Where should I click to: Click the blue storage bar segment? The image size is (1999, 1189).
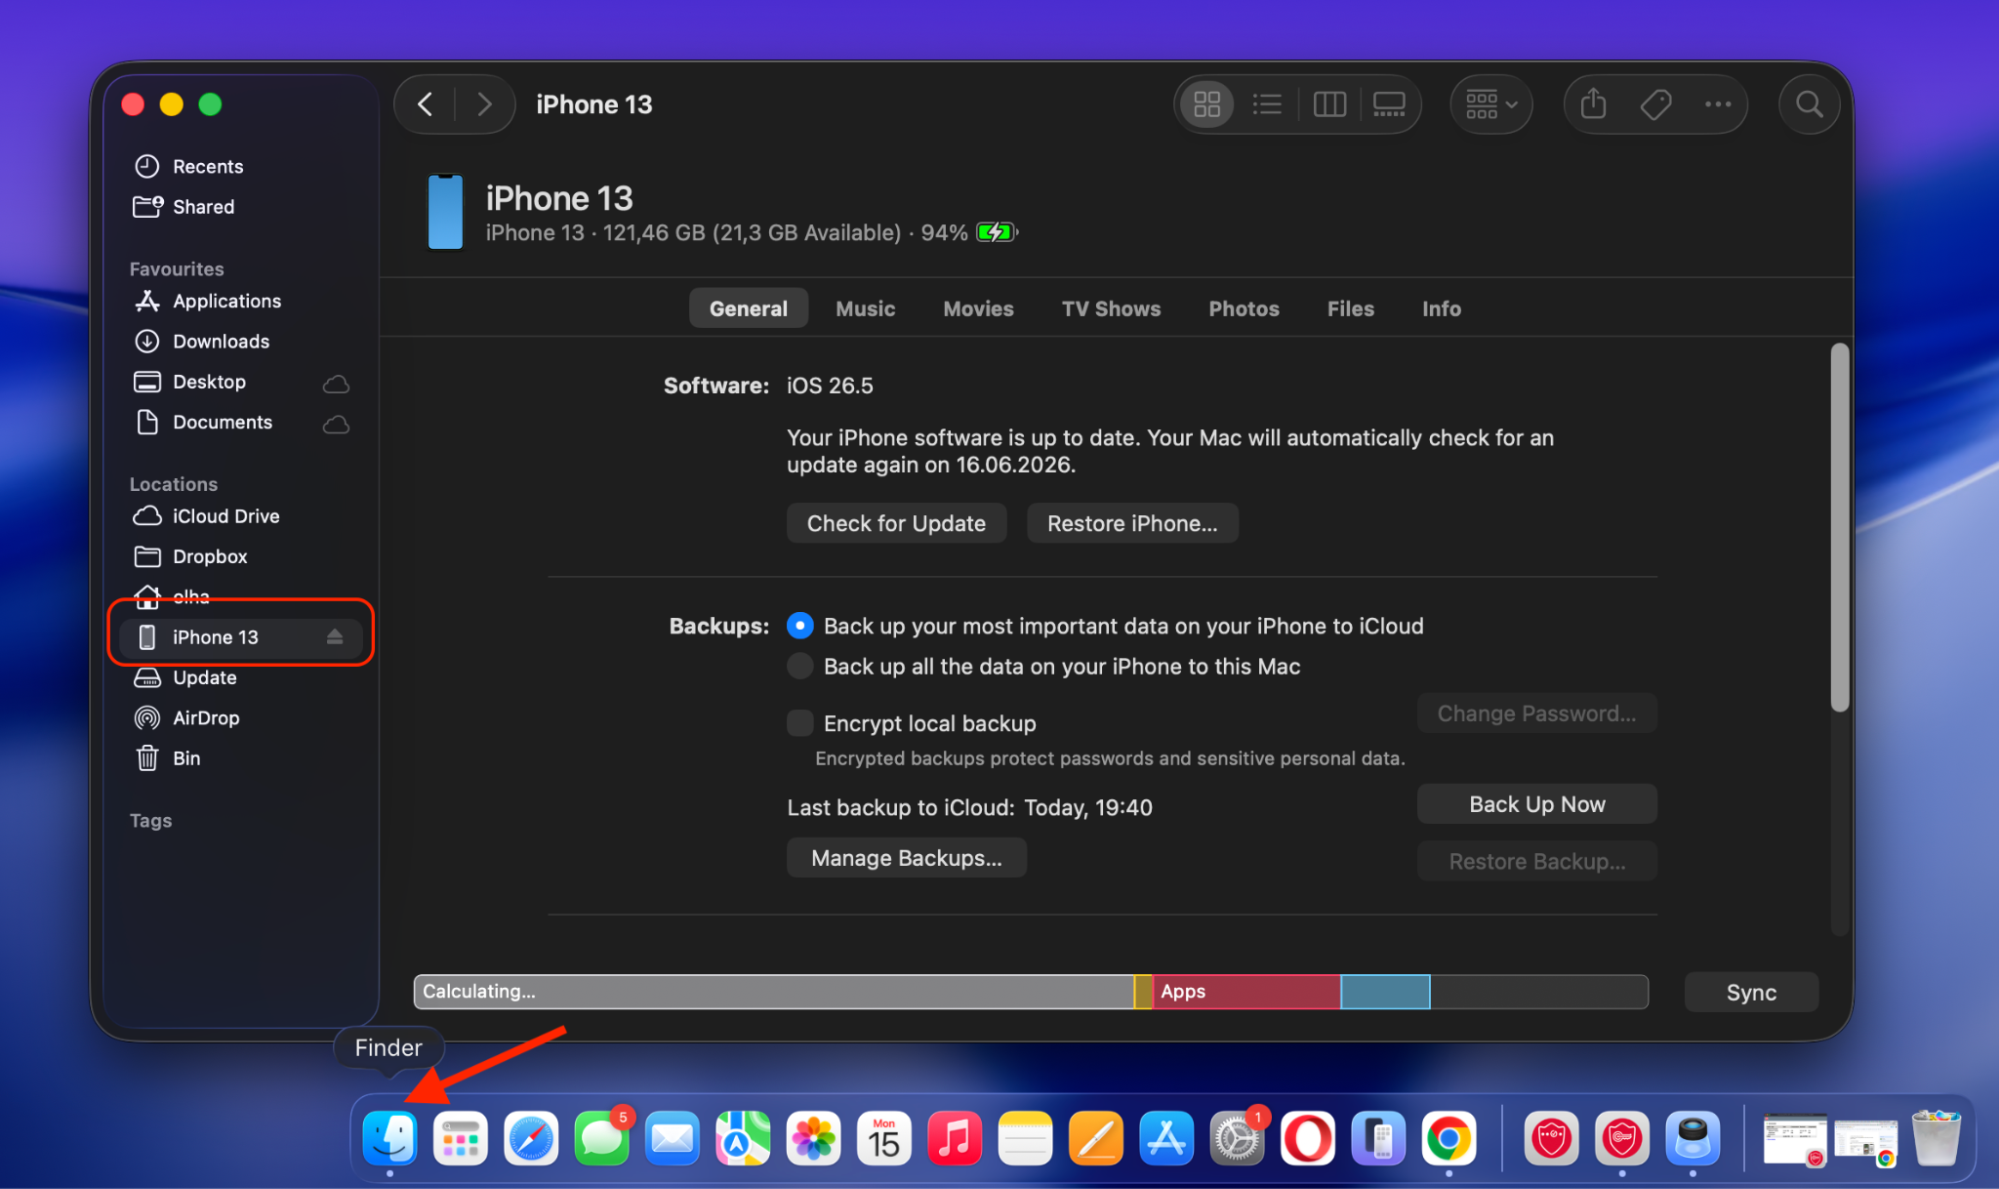tap(1385, 992)
